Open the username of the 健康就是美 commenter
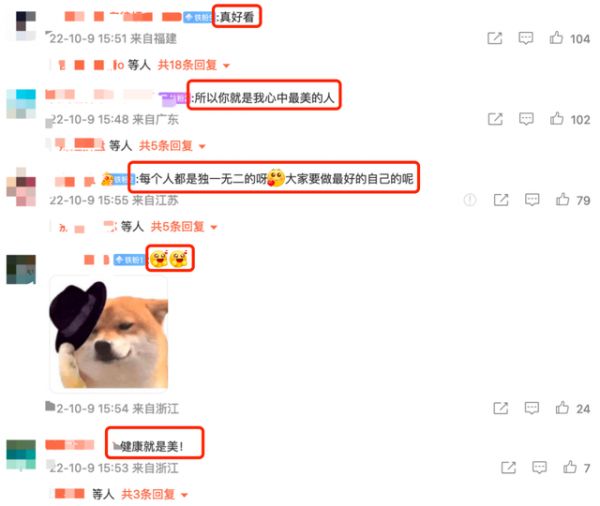This screenshot has height=506, width=600. coord(70,445)
